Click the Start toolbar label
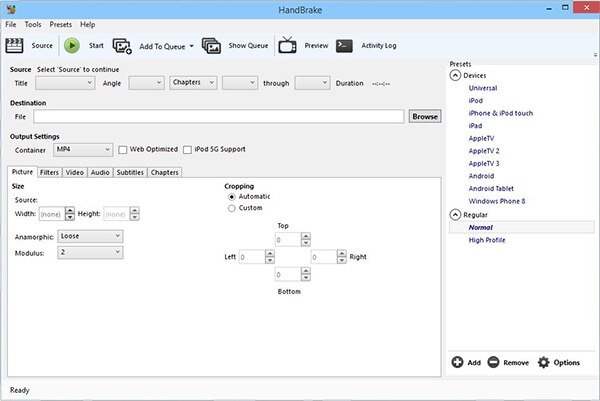The image size is (600, 401). coord(96,46)
